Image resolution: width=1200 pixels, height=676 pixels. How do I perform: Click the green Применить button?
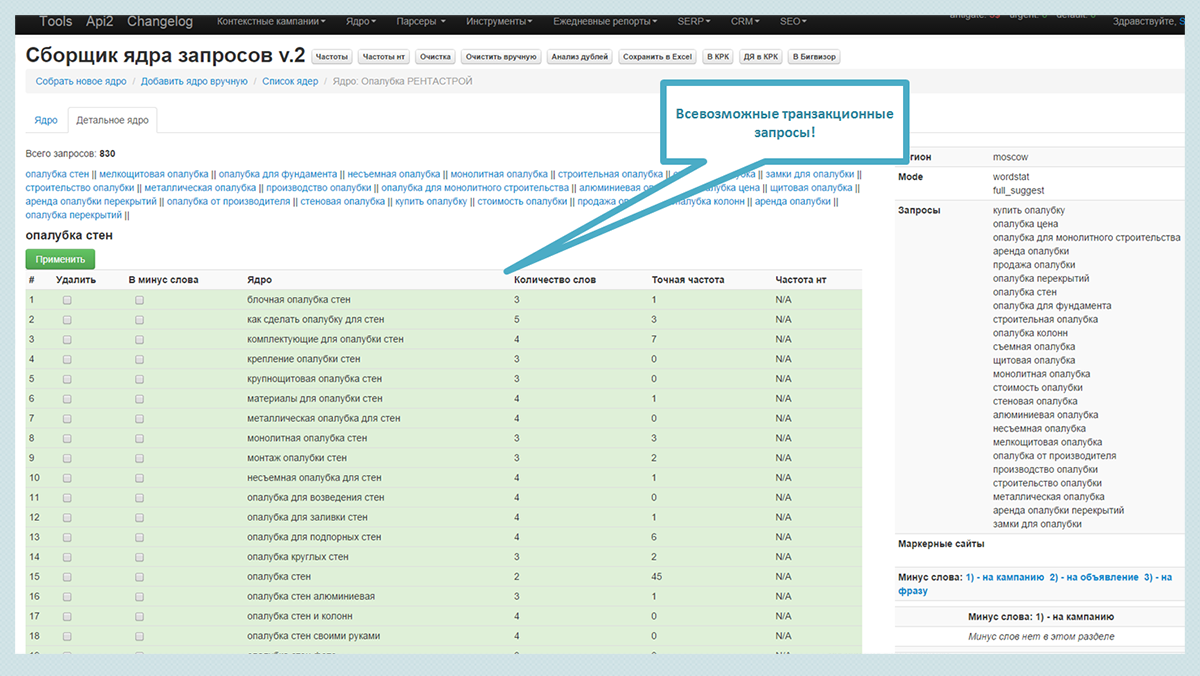[x=60, y=259]
